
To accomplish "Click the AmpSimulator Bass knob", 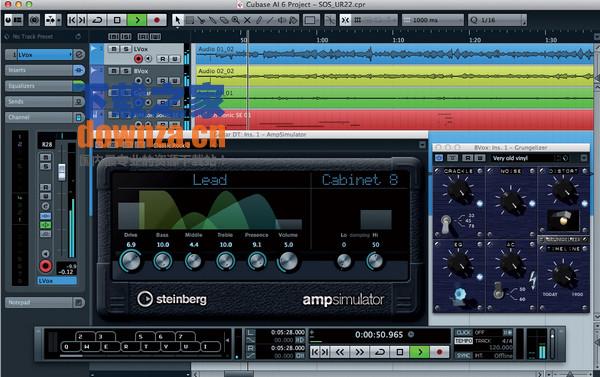I will pyautogui.click(x=163, y=261).
